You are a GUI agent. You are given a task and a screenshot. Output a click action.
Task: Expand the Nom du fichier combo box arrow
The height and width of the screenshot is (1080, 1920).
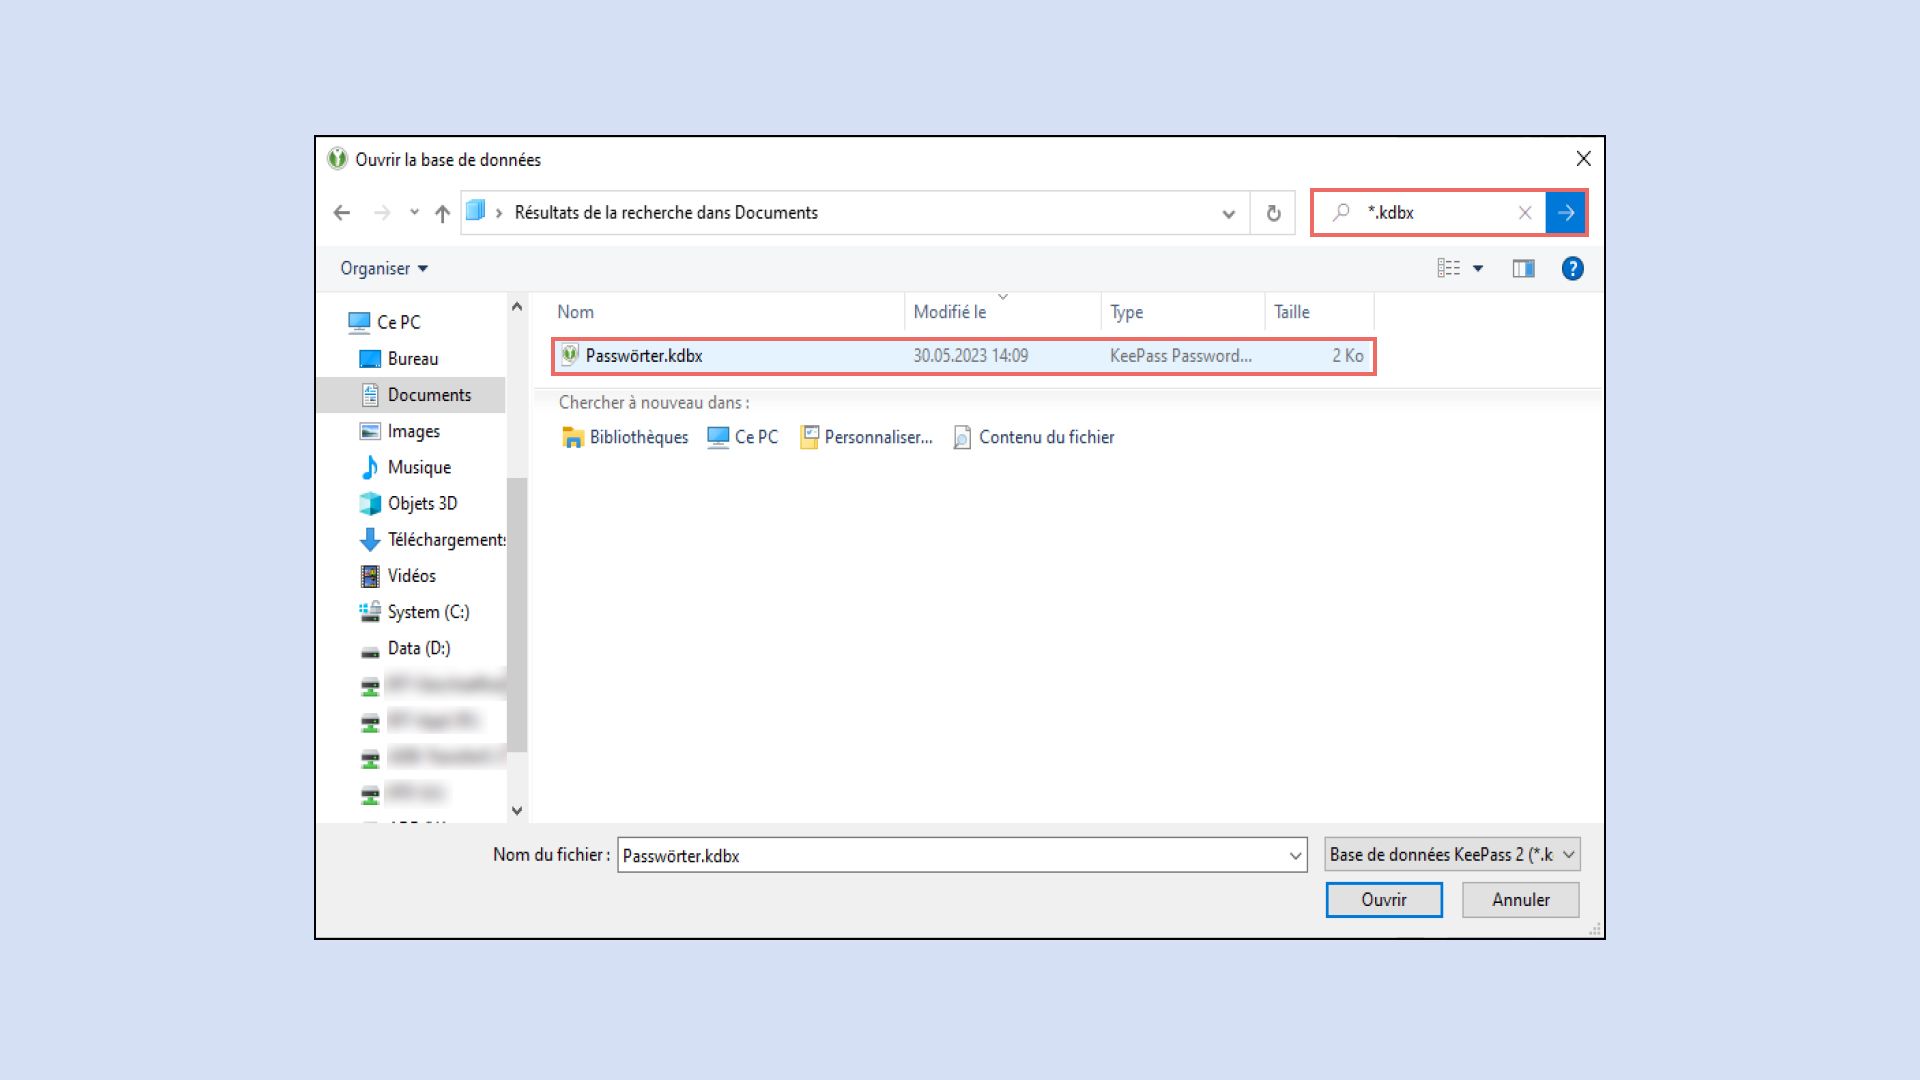(1295, 855)
